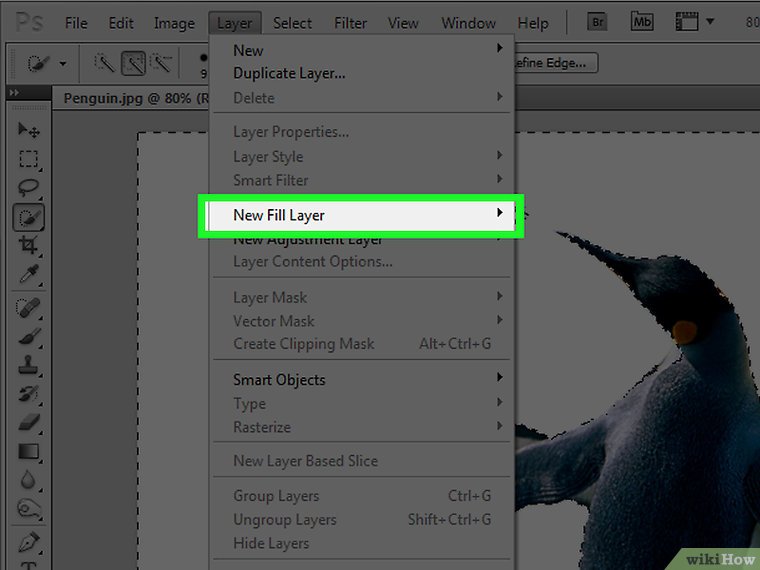
Task: Choose Duplicate Layer from the menu
Action: coord(362,73)
